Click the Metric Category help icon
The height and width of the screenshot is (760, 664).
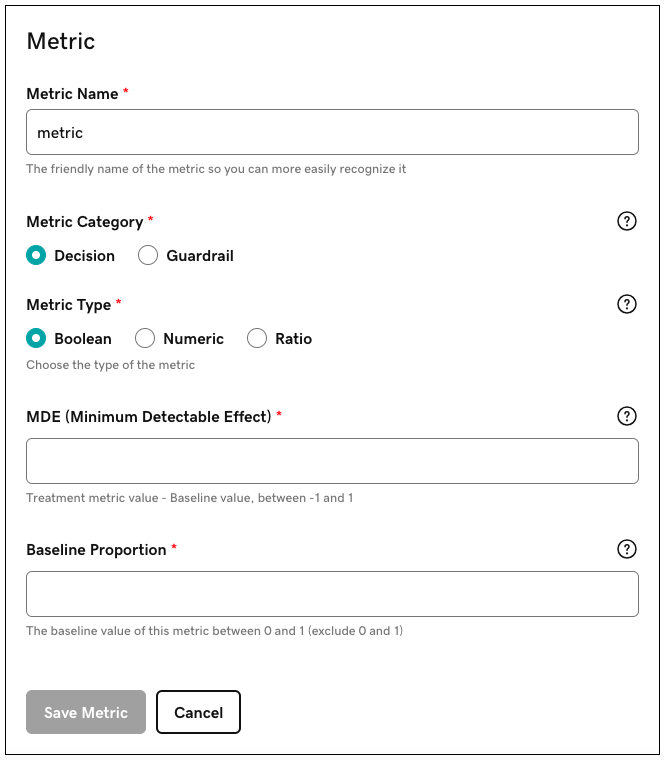pos(627,221)
